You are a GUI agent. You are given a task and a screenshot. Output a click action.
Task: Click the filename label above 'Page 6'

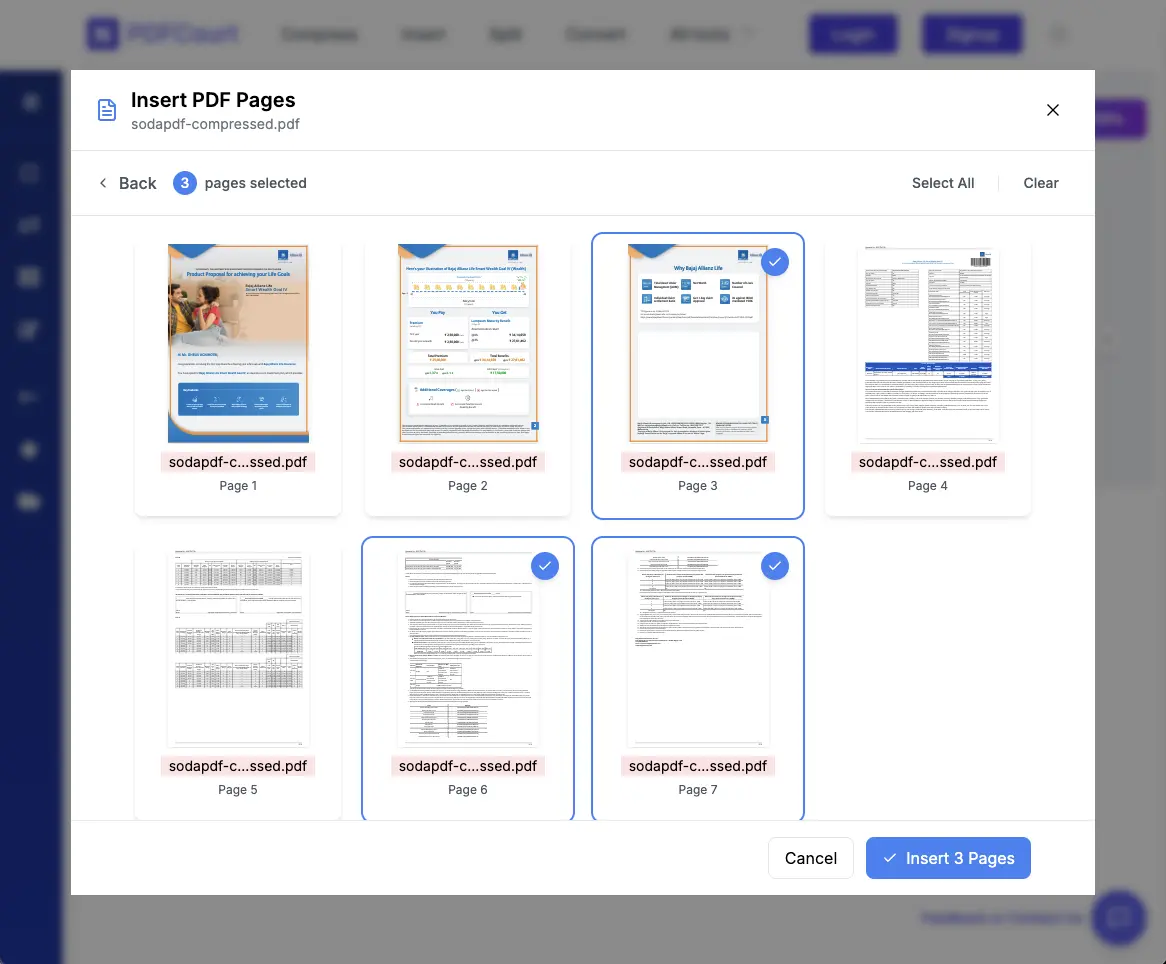coord(468,766)
